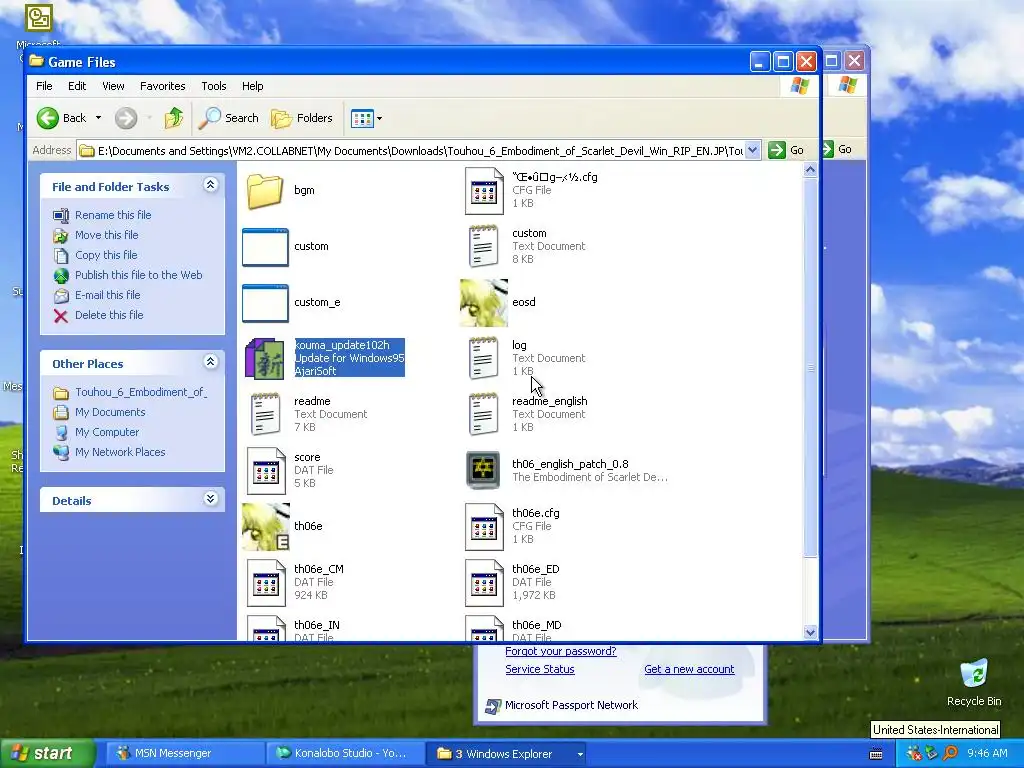Image resolution: width=1024 pixels, height=768 pixels.
Task: Select kouma_update102h updater icon
Action: pos(264,359)
